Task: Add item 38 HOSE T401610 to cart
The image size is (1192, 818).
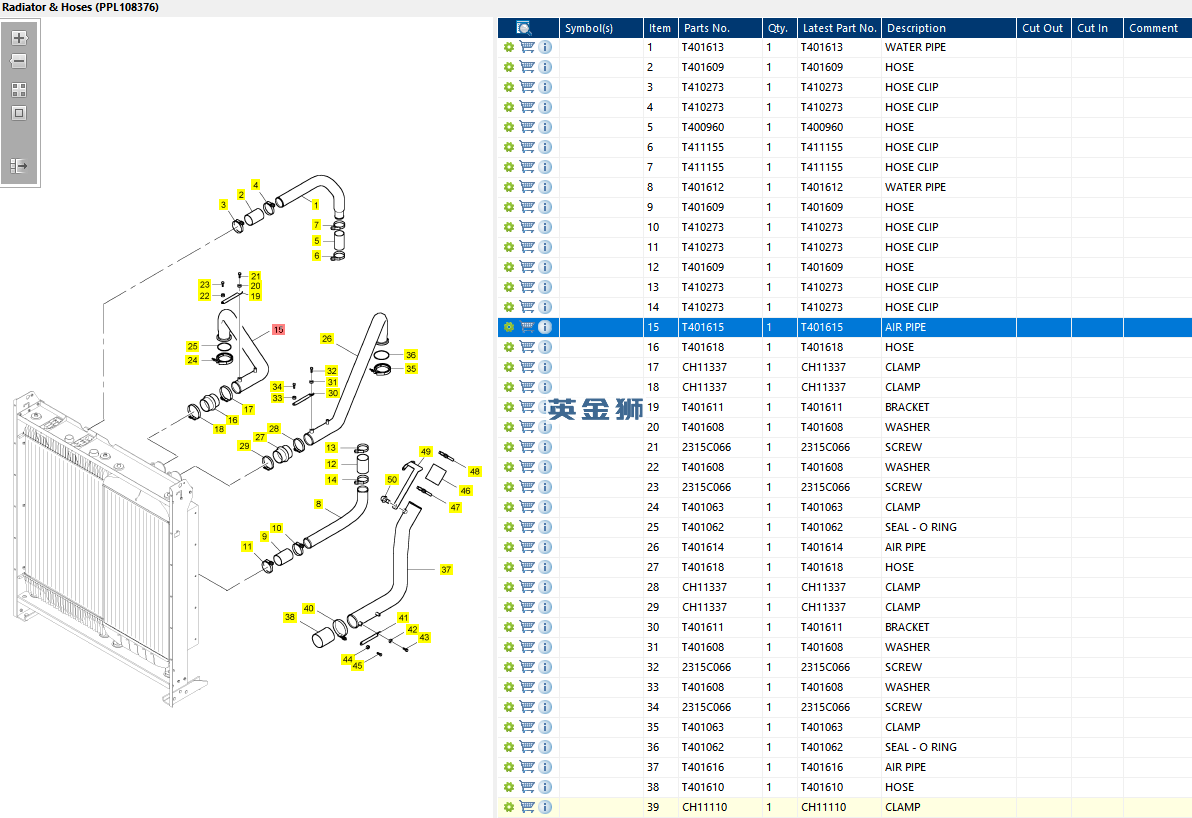Action: tap(527, 787)
